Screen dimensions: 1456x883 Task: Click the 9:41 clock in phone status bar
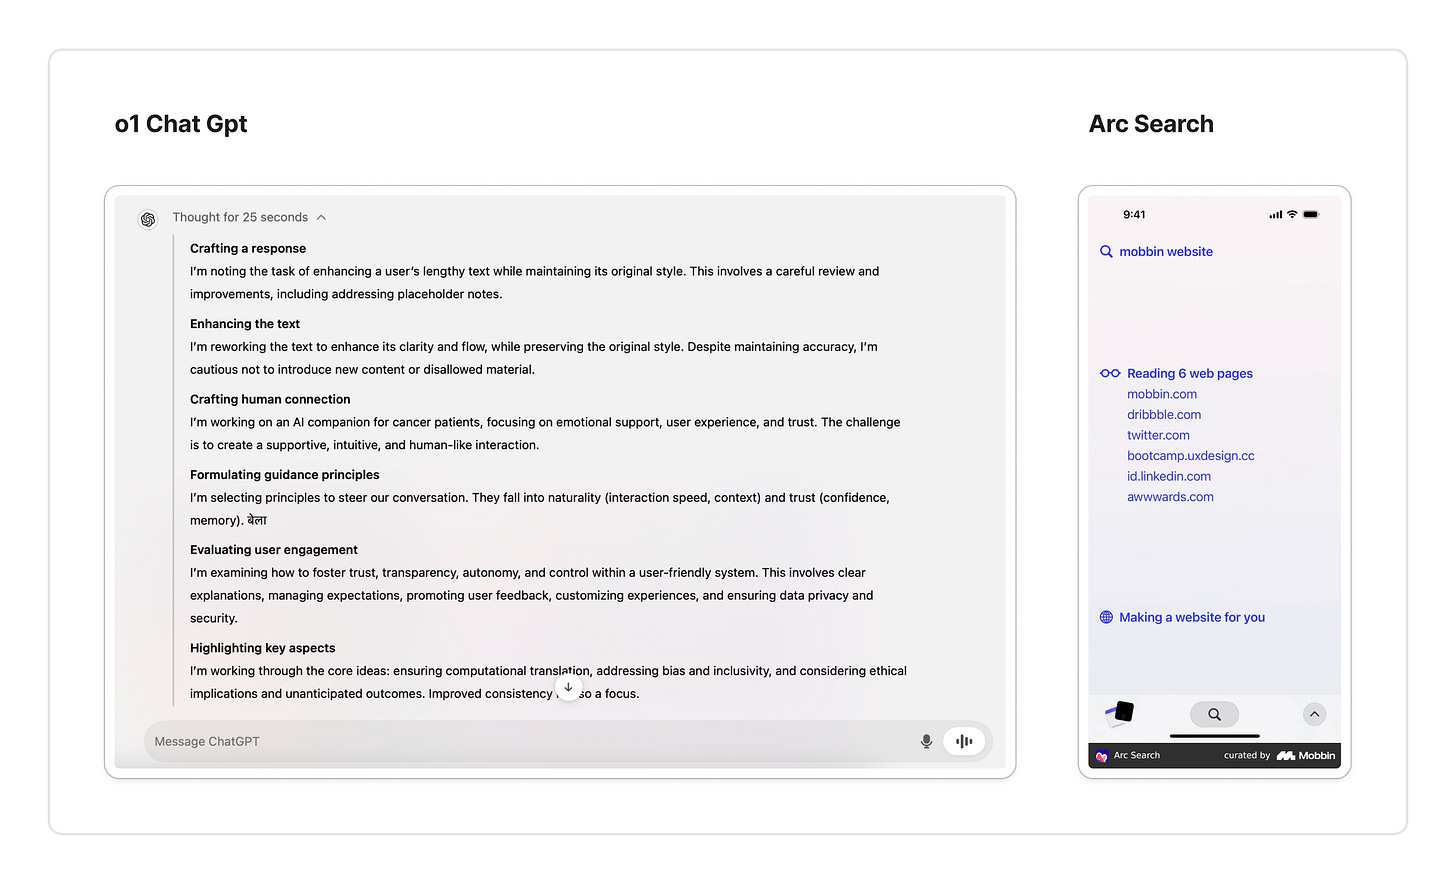[1134, 215]
